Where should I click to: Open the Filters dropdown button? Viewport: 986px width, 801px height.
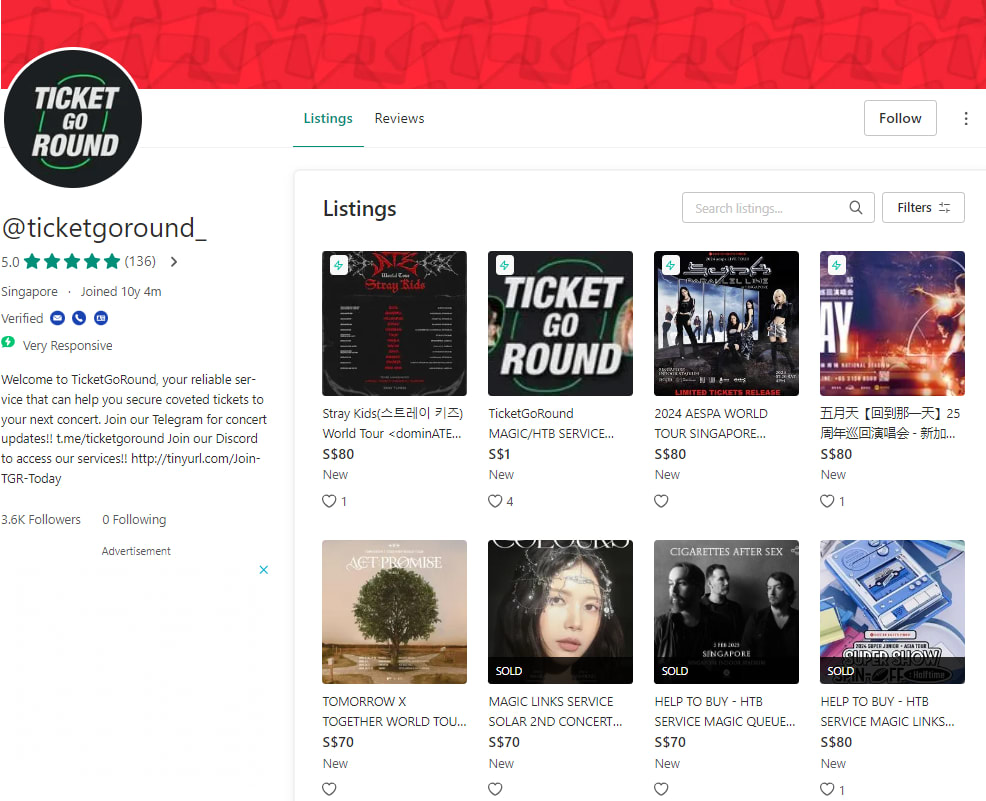[x=922, y=207]
